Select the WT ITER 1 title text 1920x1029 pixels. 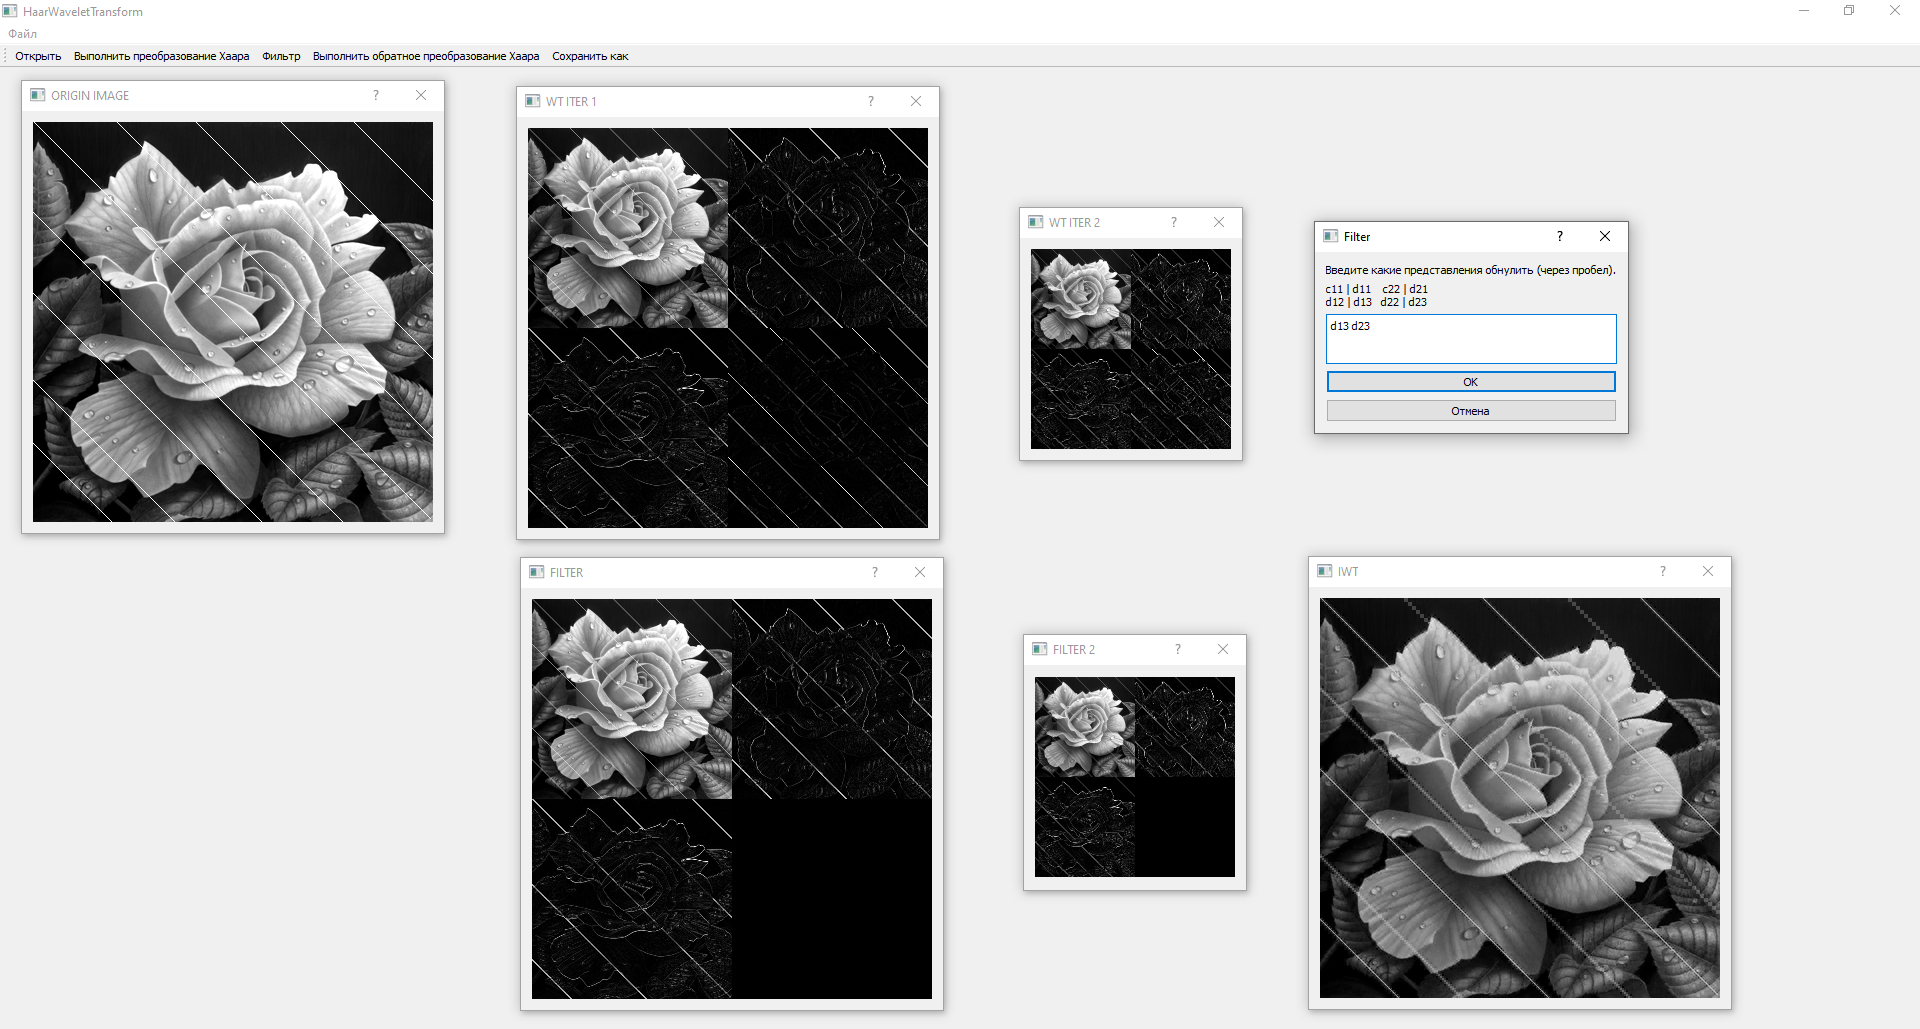click(571, 102)
